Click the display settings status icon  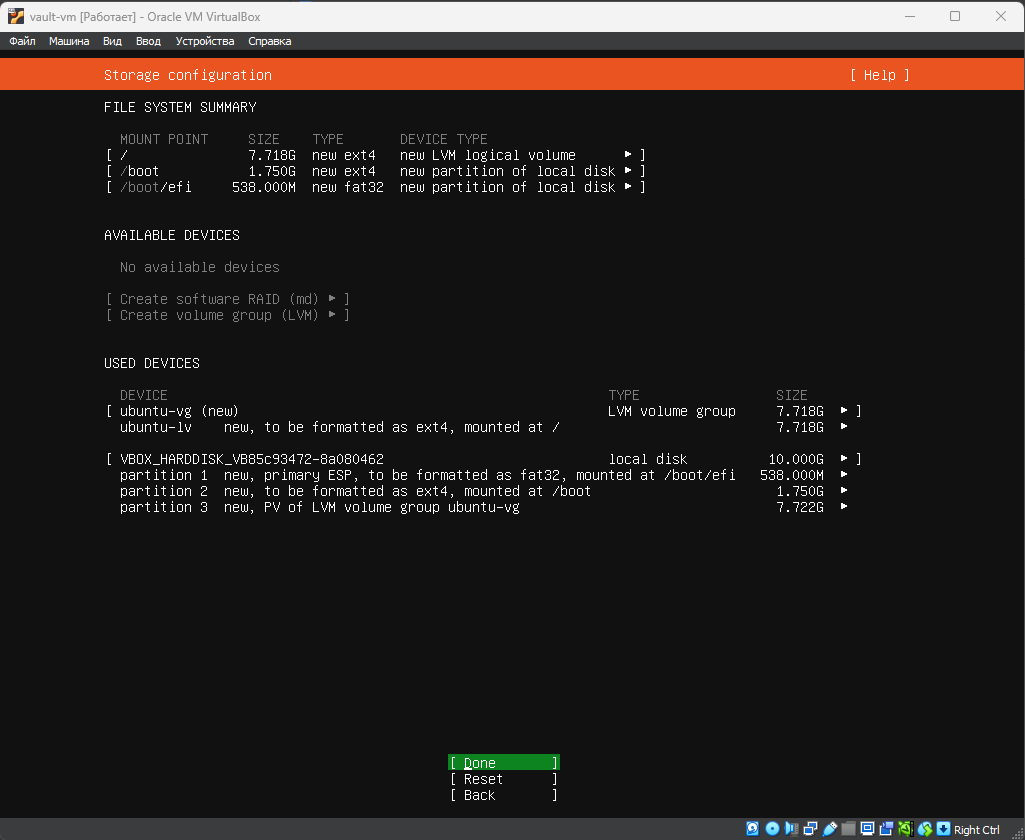point(867,829)
